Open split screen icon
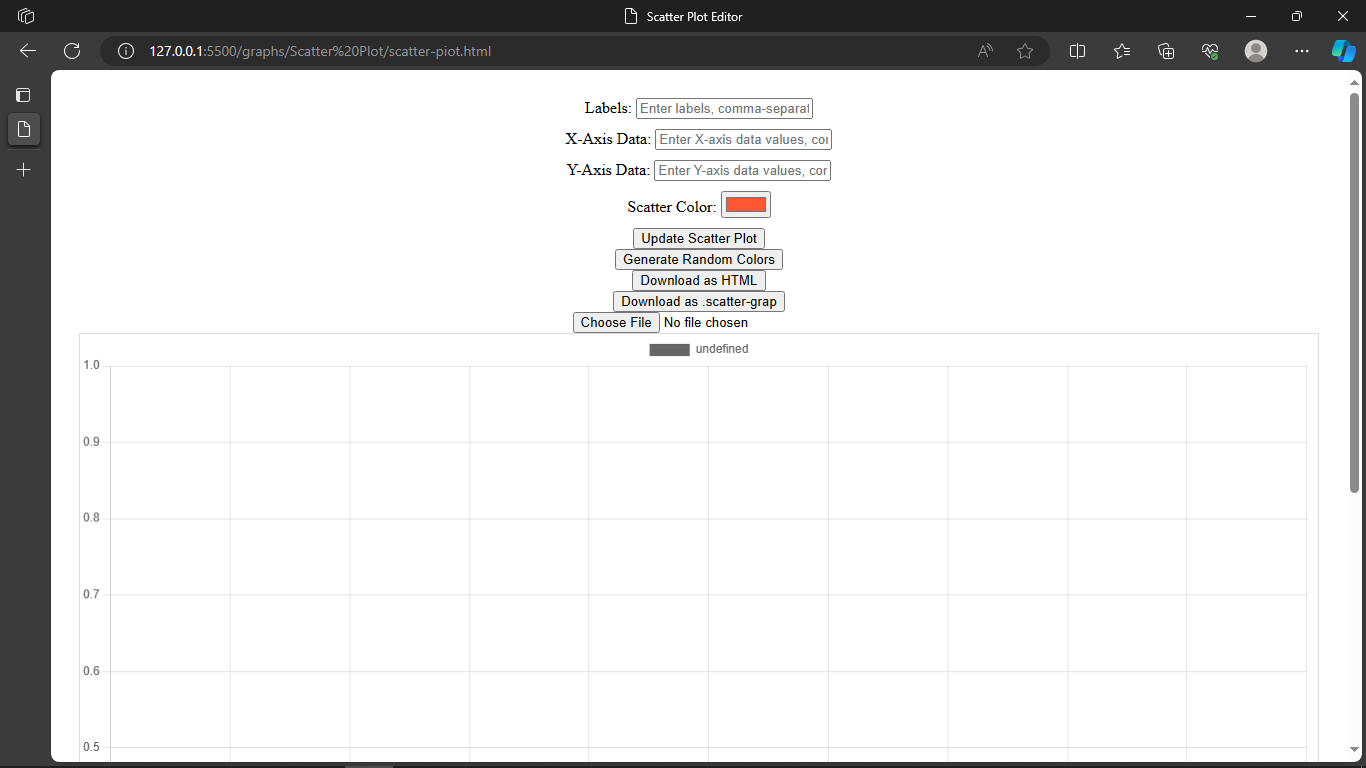Screen dimensions: 1366x768 (1078, 51)
